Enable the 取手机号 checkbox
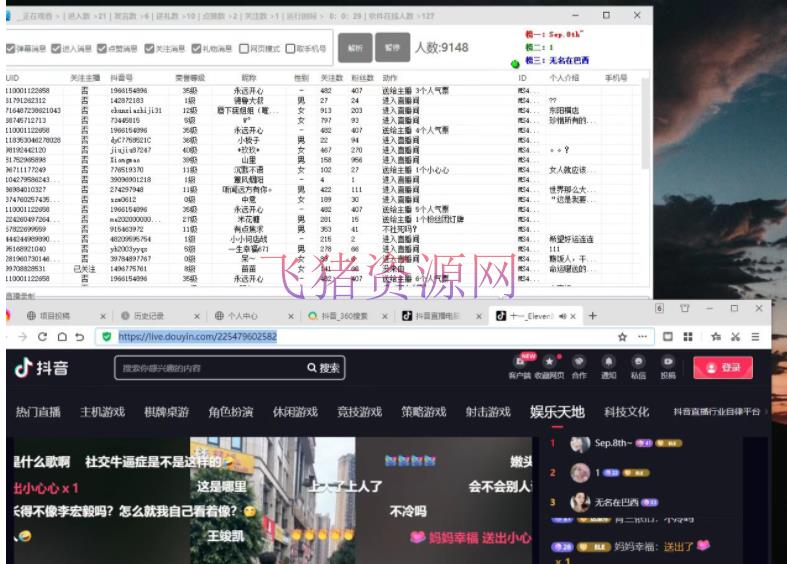 [290, 49]
